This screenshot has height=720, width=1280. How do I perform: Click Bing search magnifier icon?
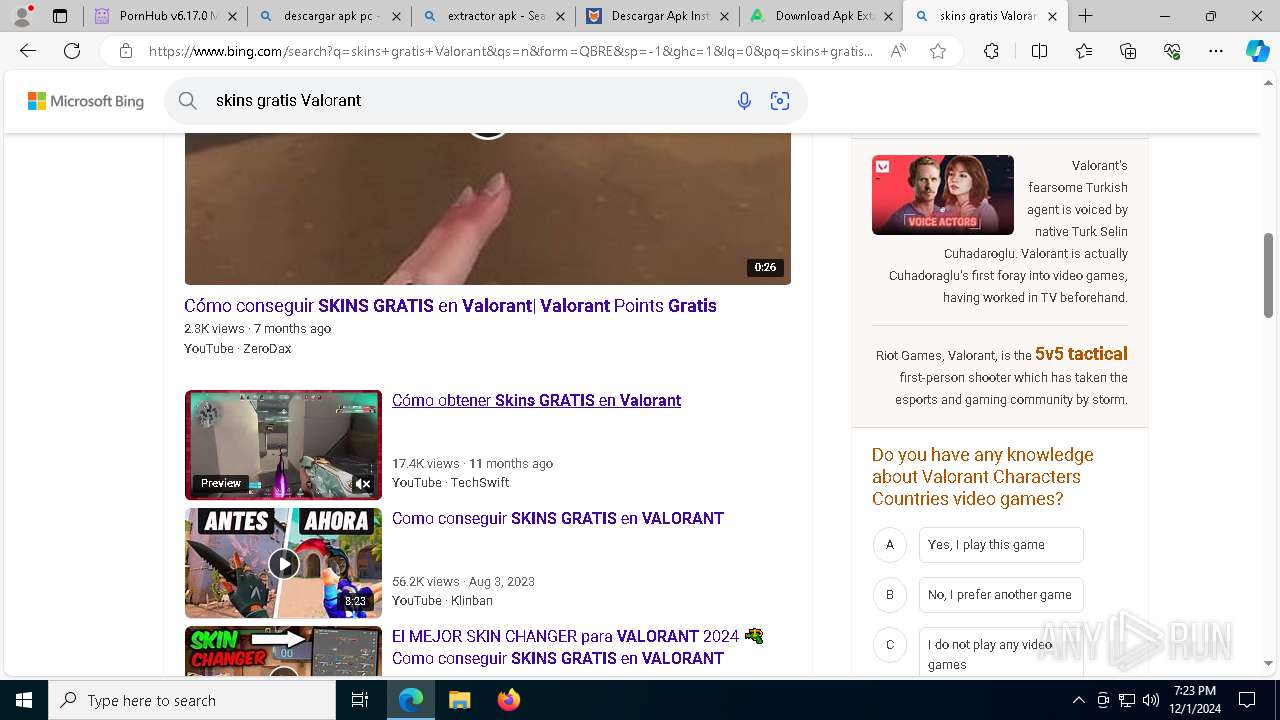coord(188,100)
